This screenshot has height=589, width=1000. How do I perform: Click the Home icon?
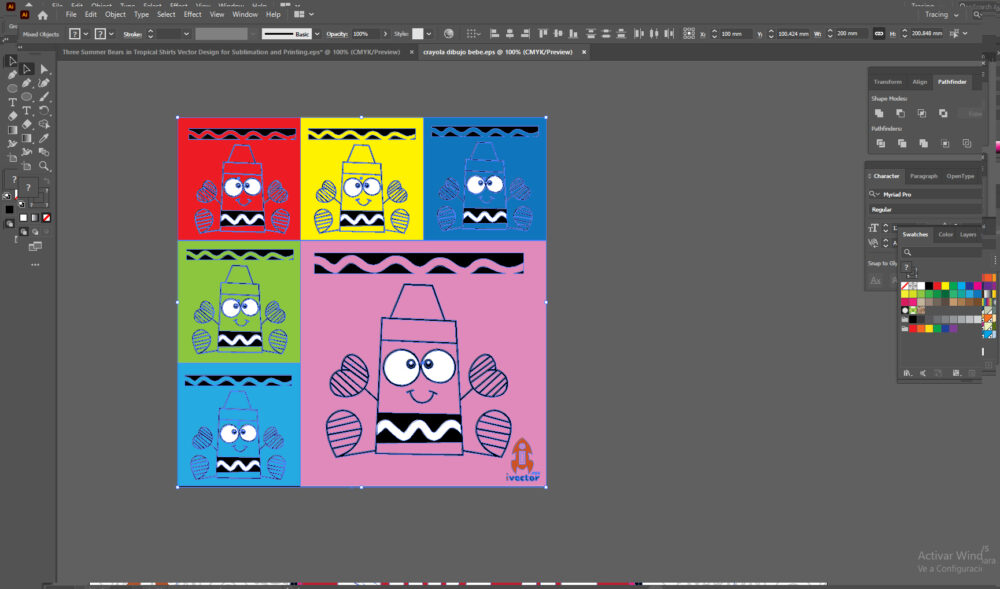point(43,15)
